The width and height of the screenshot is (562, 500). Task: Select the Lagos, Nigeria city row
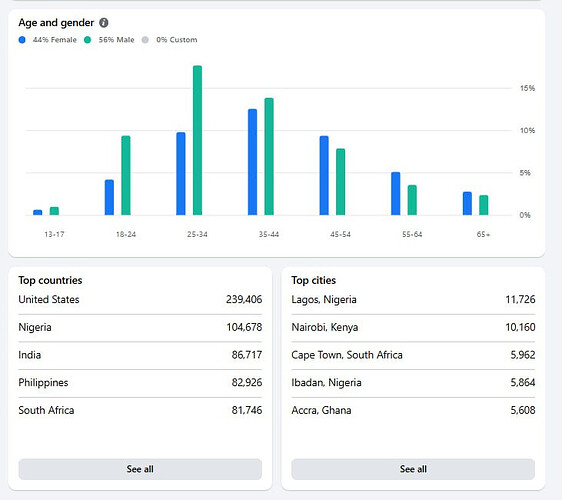point(413,299)
